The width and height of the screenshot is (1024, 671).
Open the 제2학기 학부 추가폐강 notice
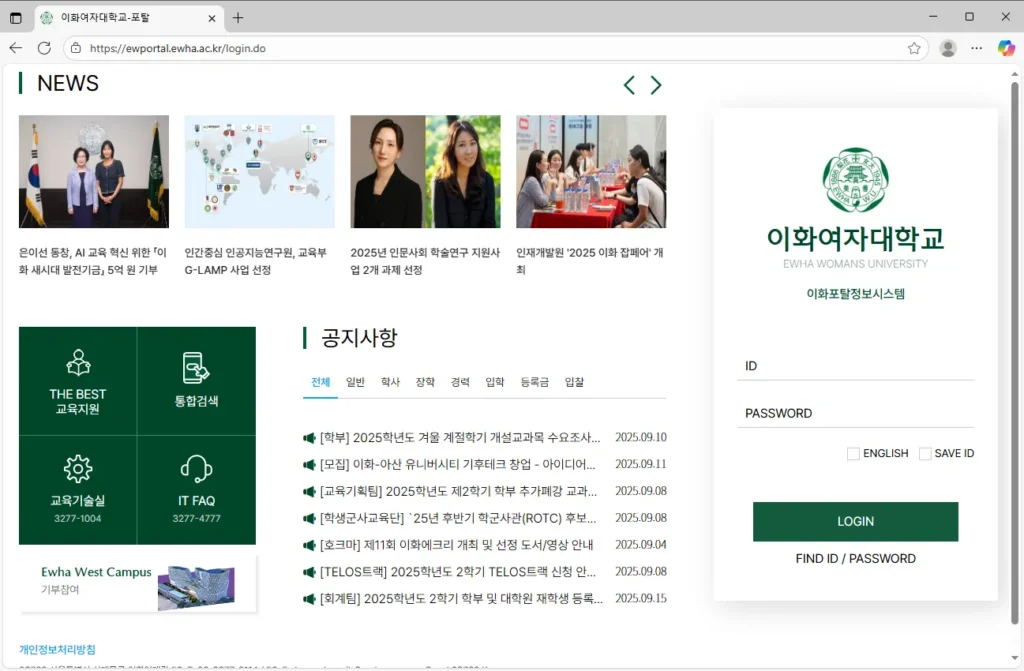458,491
